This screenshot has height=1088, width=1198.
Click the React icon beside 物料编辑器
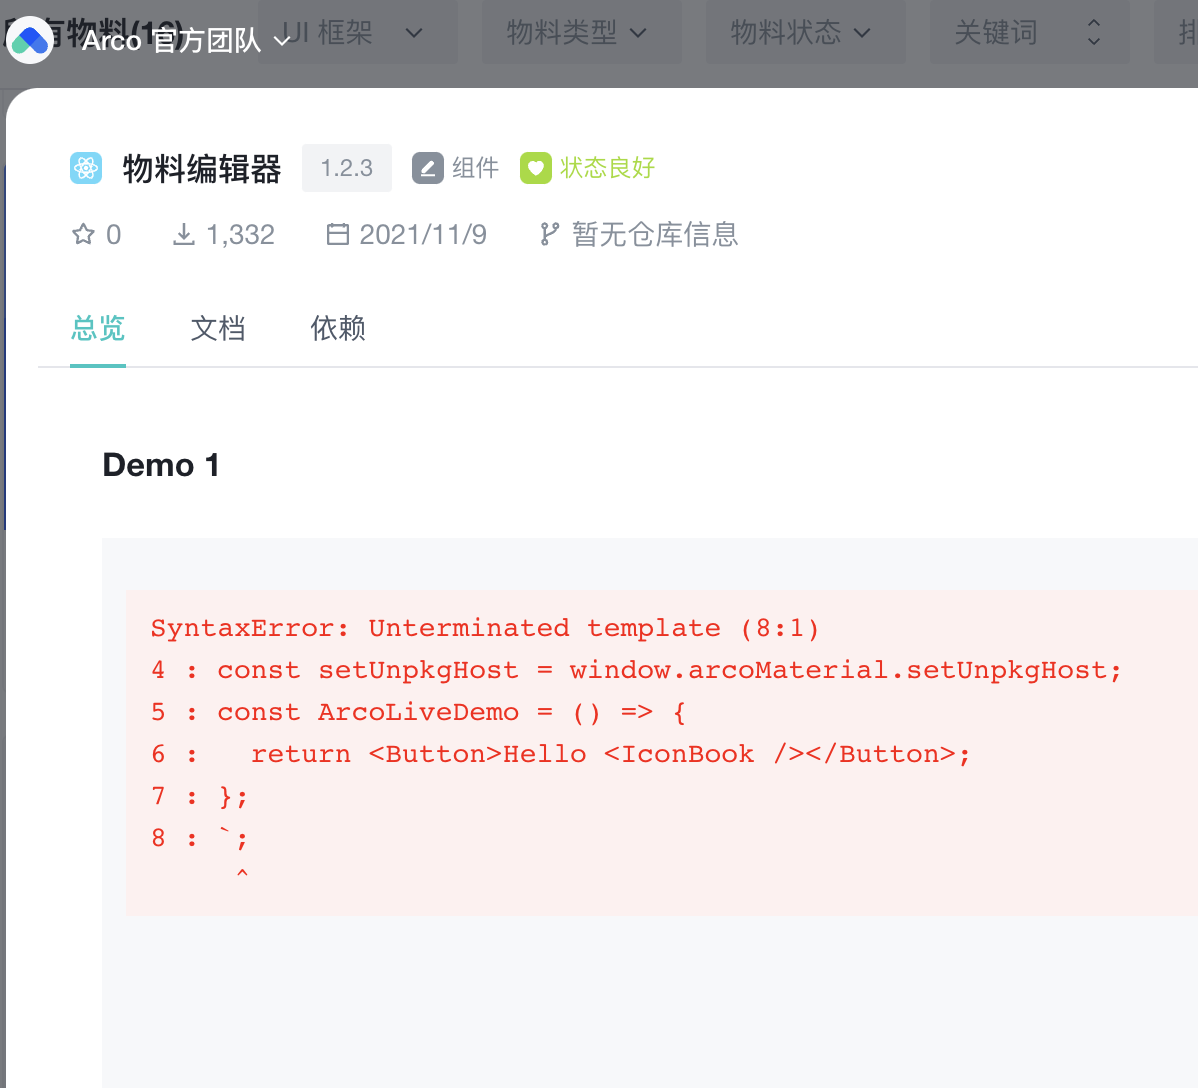tap(86, 168)
